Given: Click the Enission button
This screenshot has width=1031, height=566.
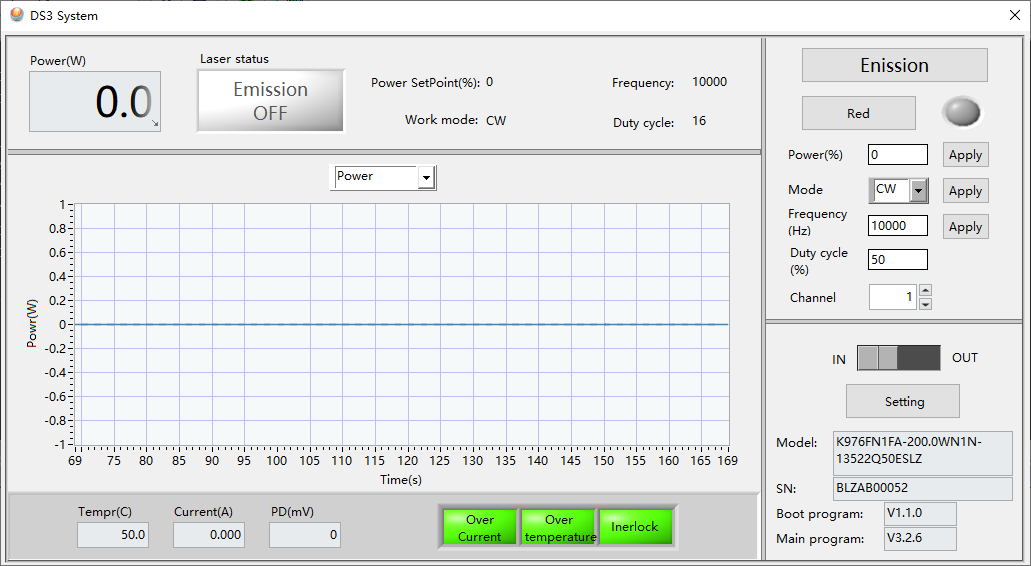Looking at the screenshot, I should click(894, 65).
